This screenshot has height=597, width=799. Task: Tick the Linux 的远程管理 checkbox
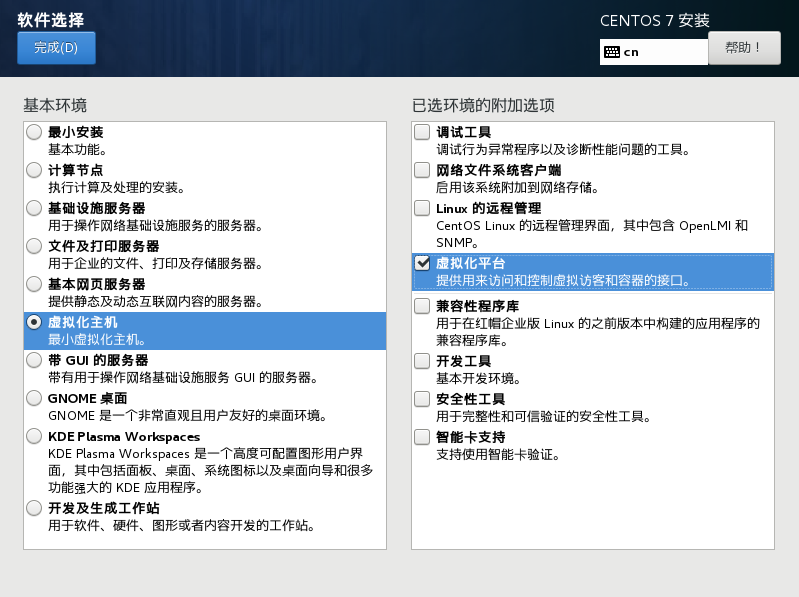pos(422,208)
